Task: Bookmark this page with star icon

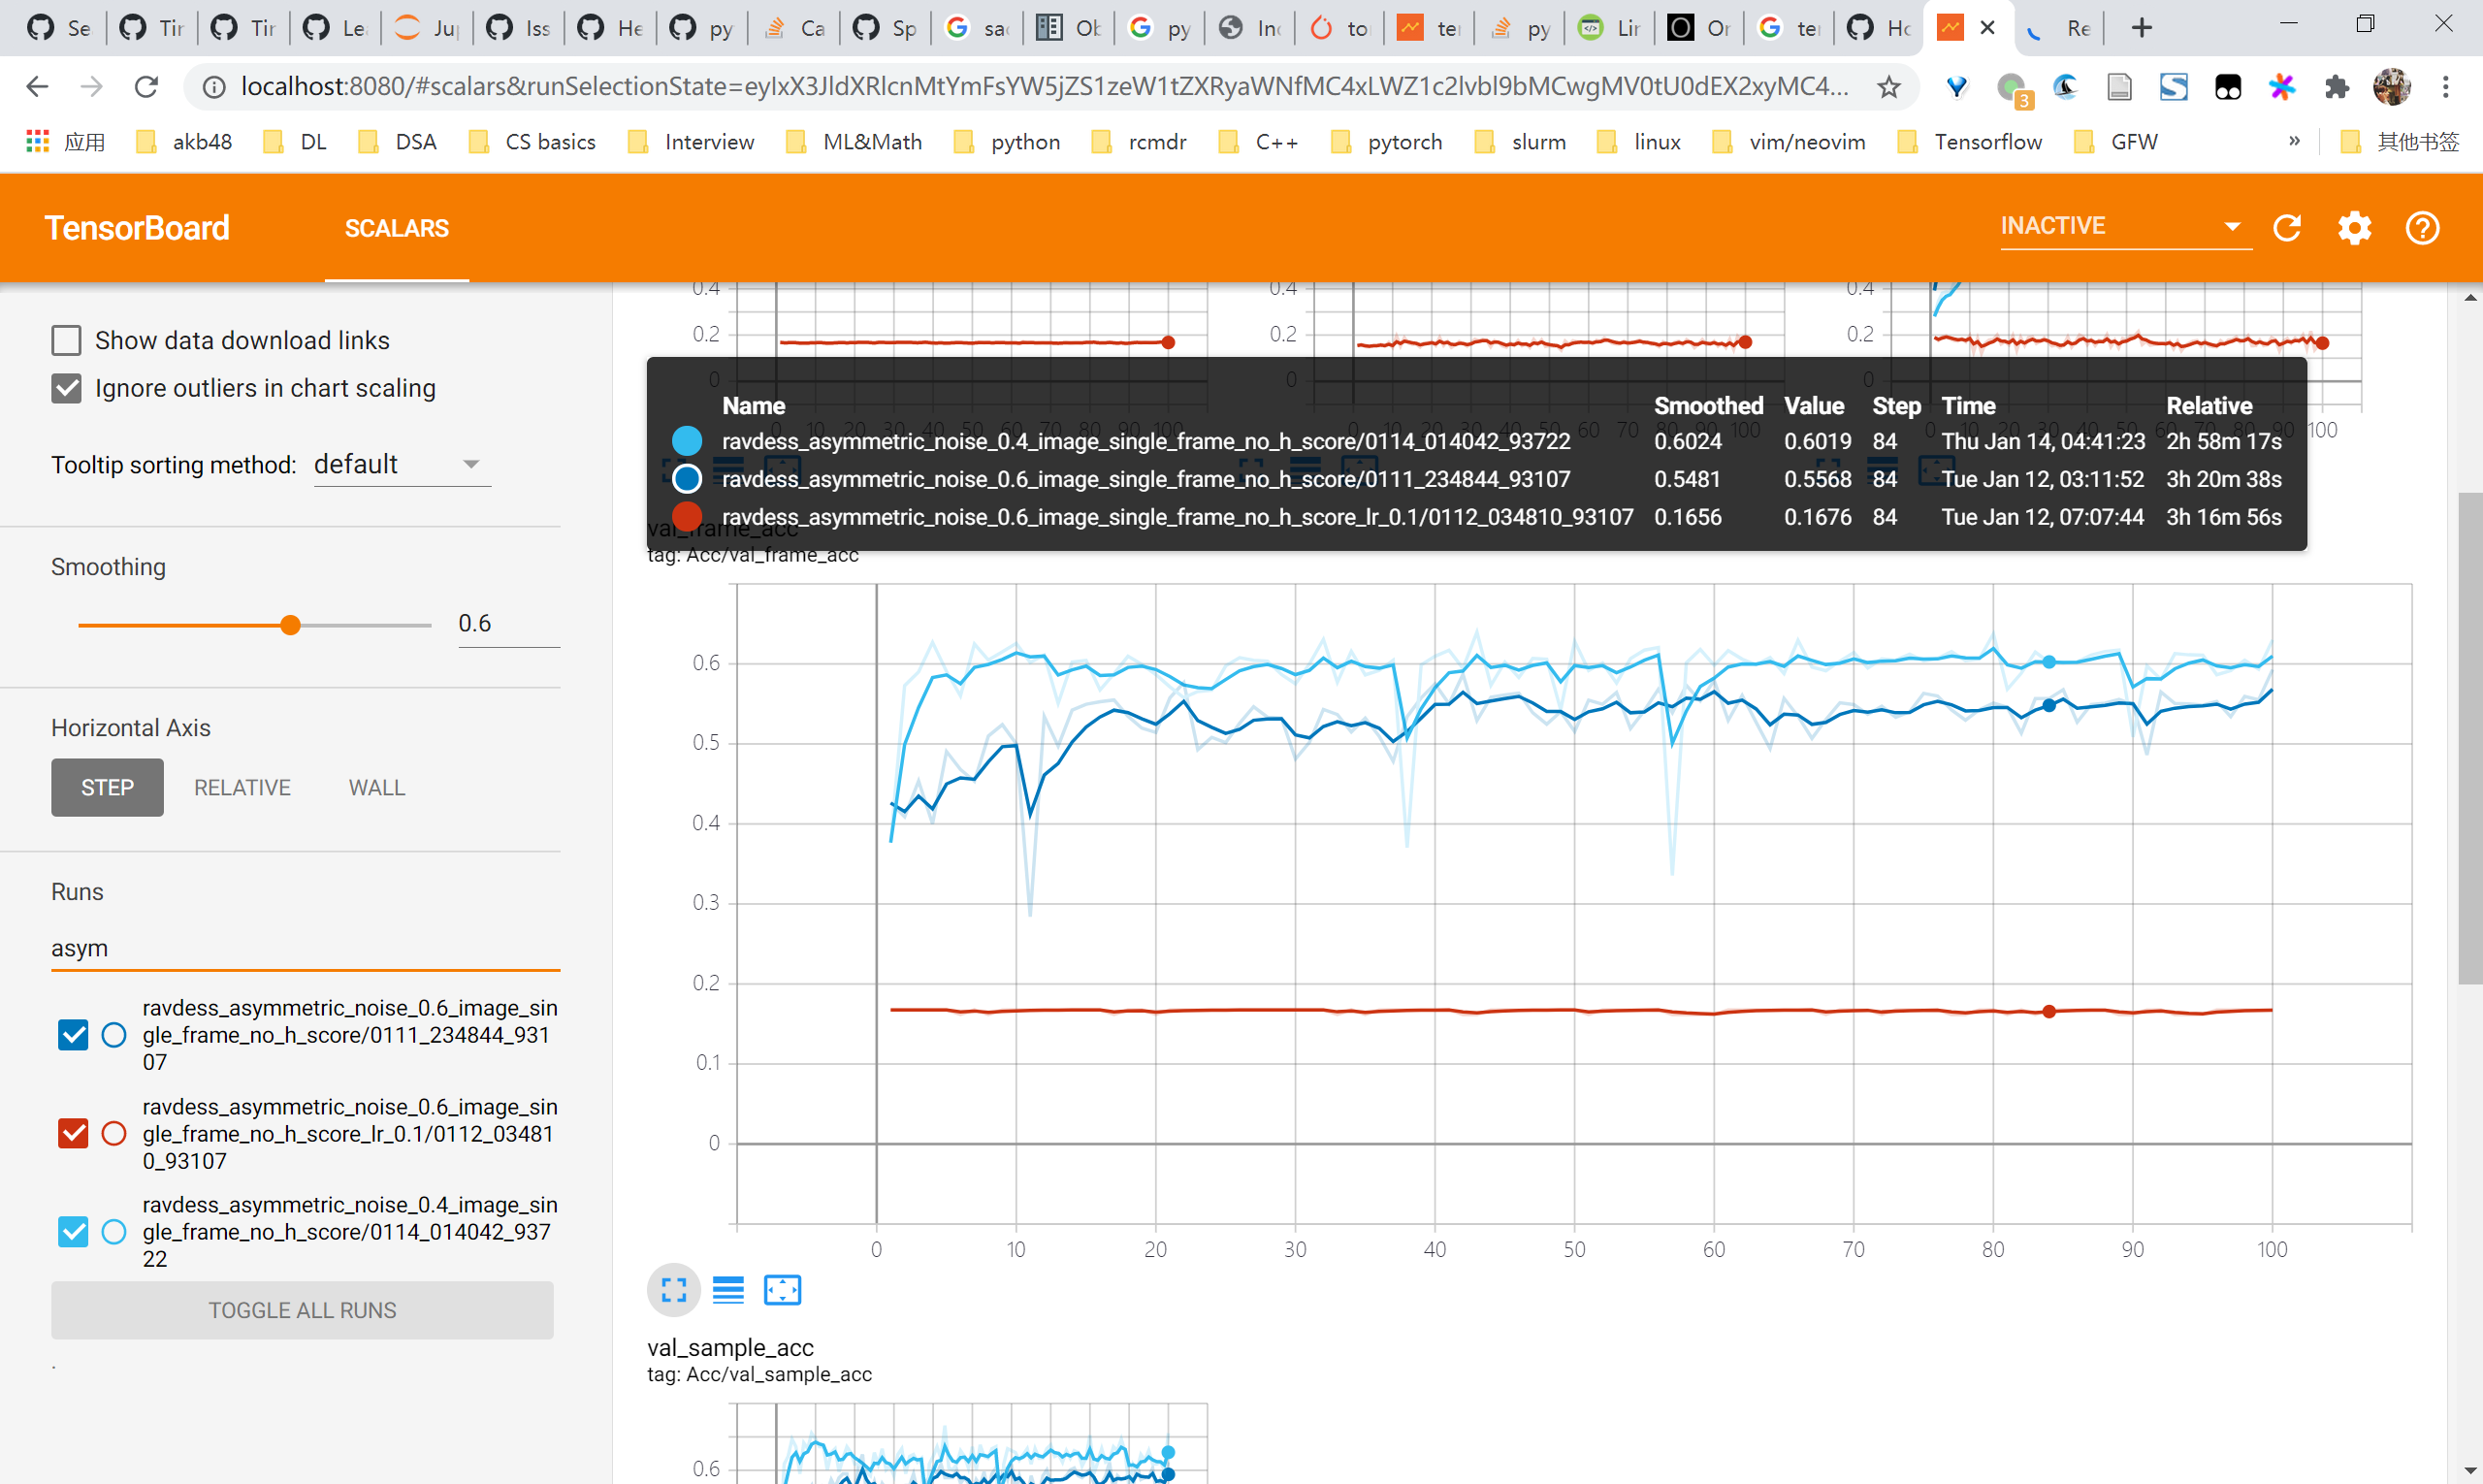Action: 1888,87
